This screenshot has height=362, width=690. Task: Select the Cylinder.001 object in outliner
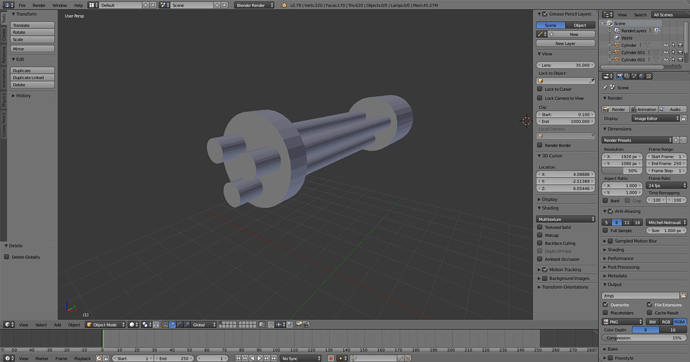click(x=633, y=52)
